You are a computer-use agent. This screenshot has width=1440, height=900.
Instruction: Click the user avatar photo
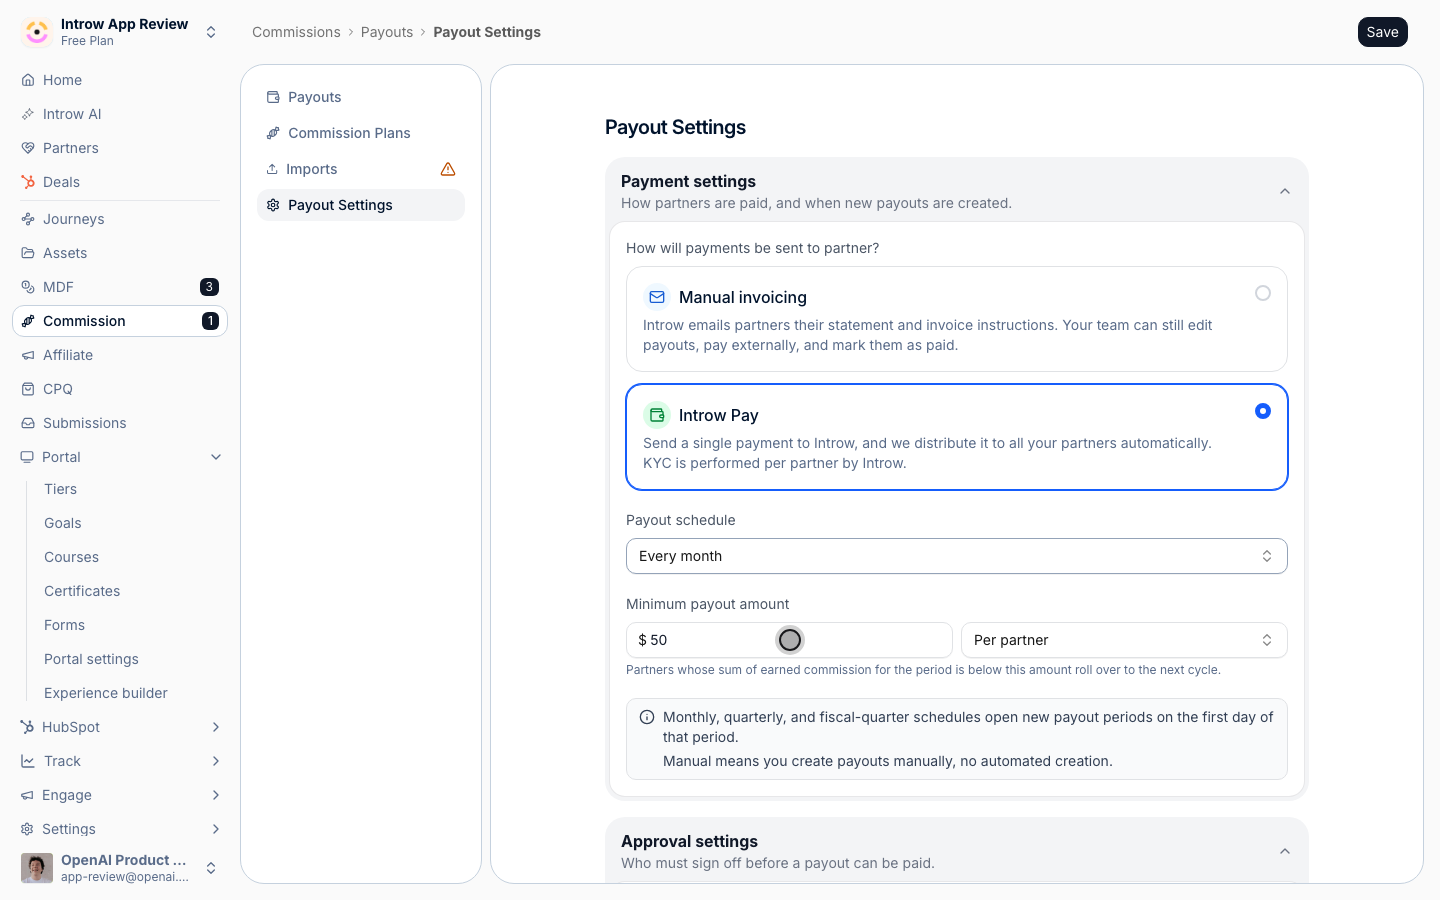[x=37, y=868]
